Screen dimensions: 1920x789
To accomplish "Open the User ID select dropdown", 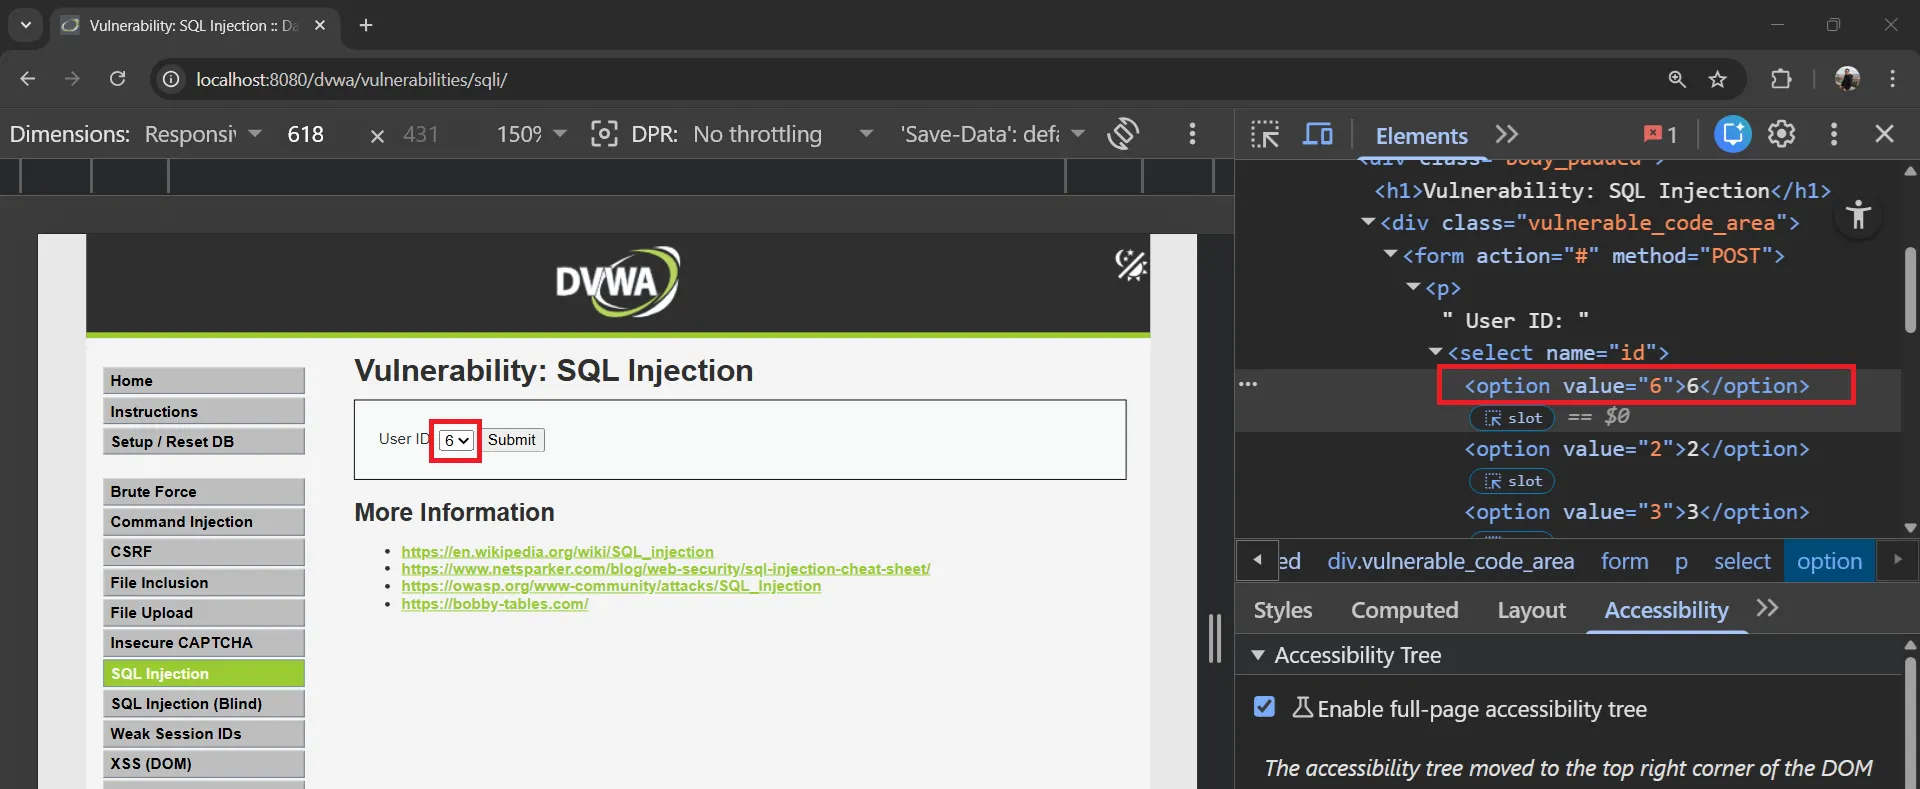I will coord(456,440).
